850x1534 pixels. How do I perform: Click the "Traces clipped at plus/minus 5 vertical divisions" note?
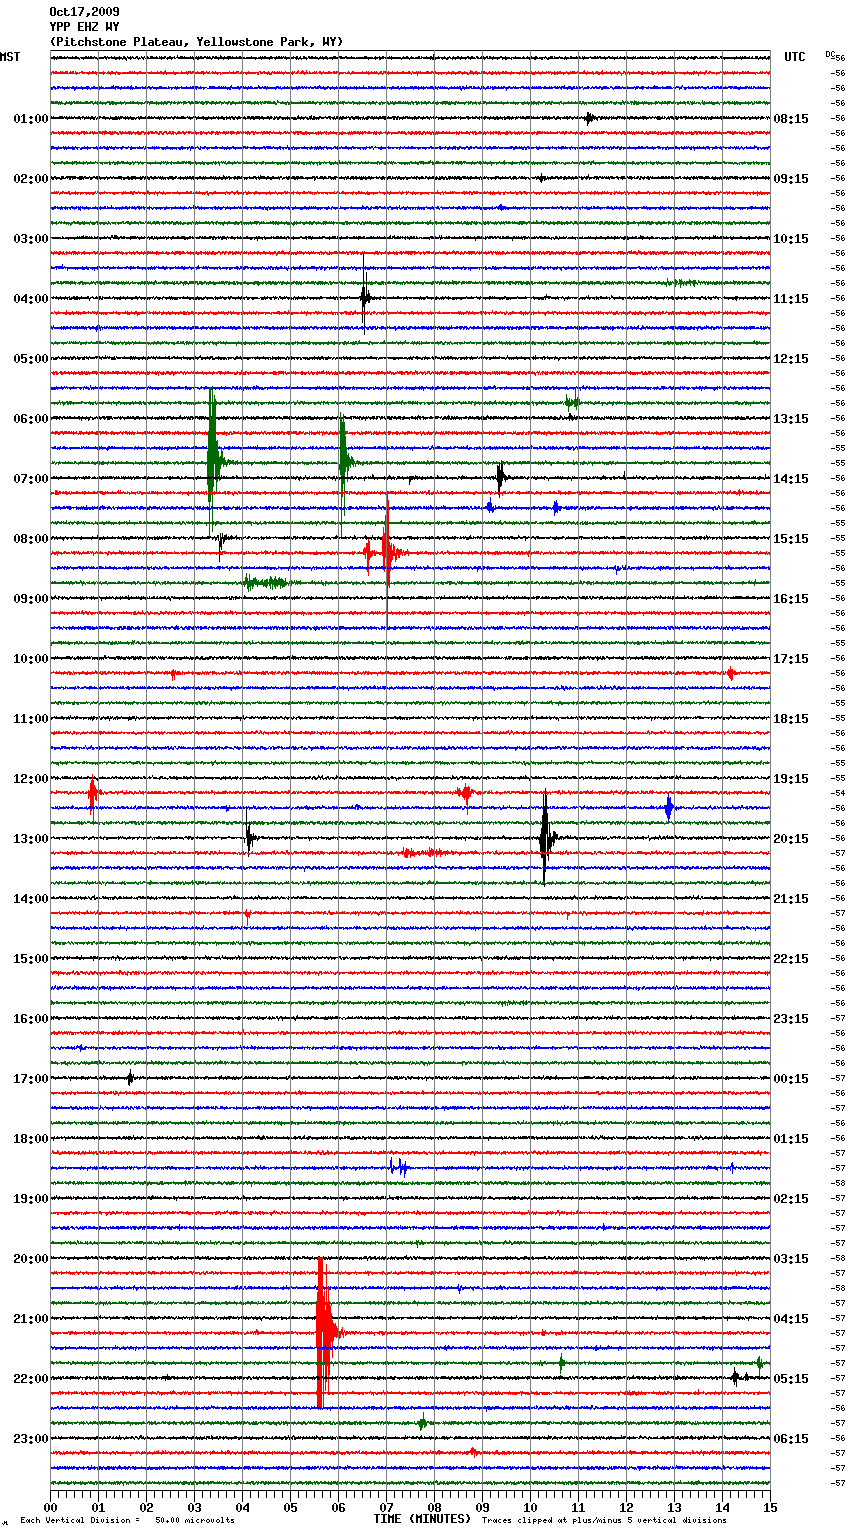[604, 1521]
